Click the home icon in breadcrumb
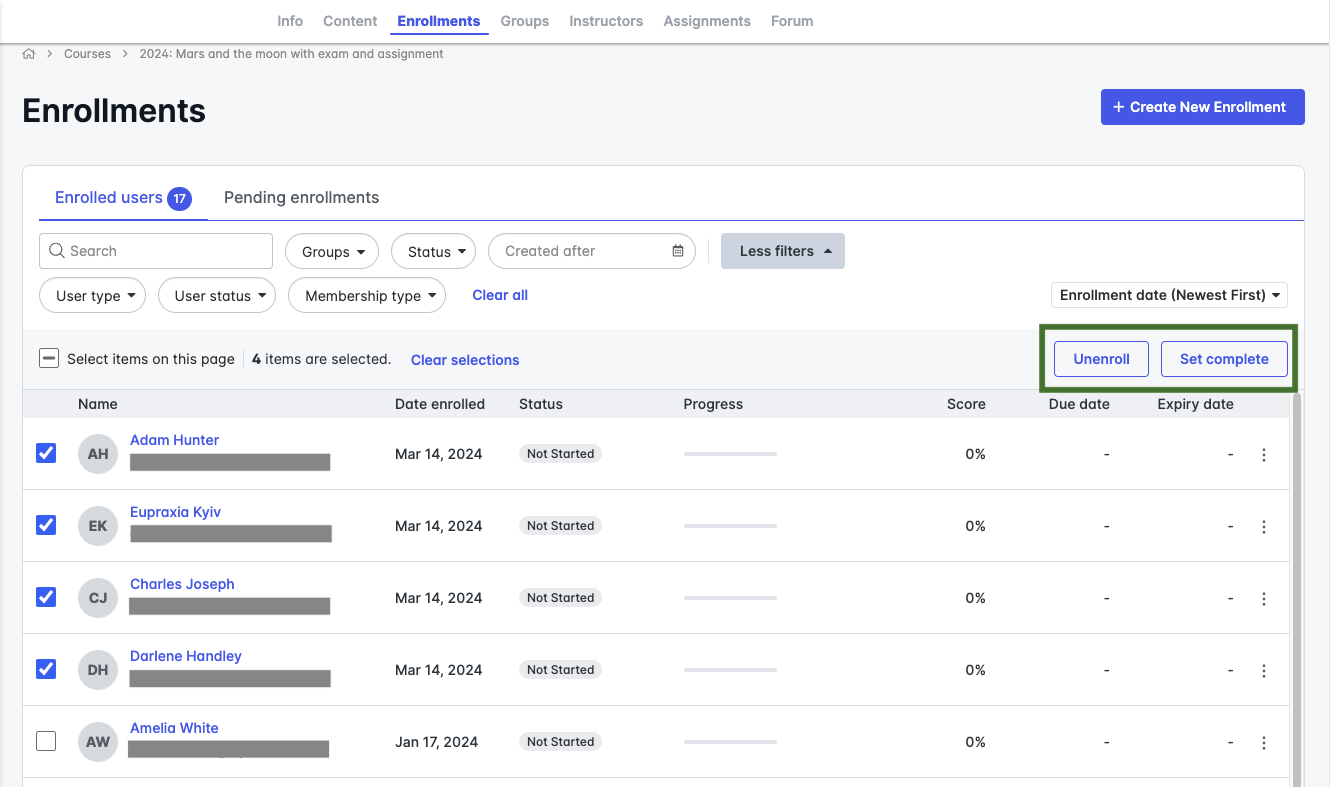 point(29,54)
